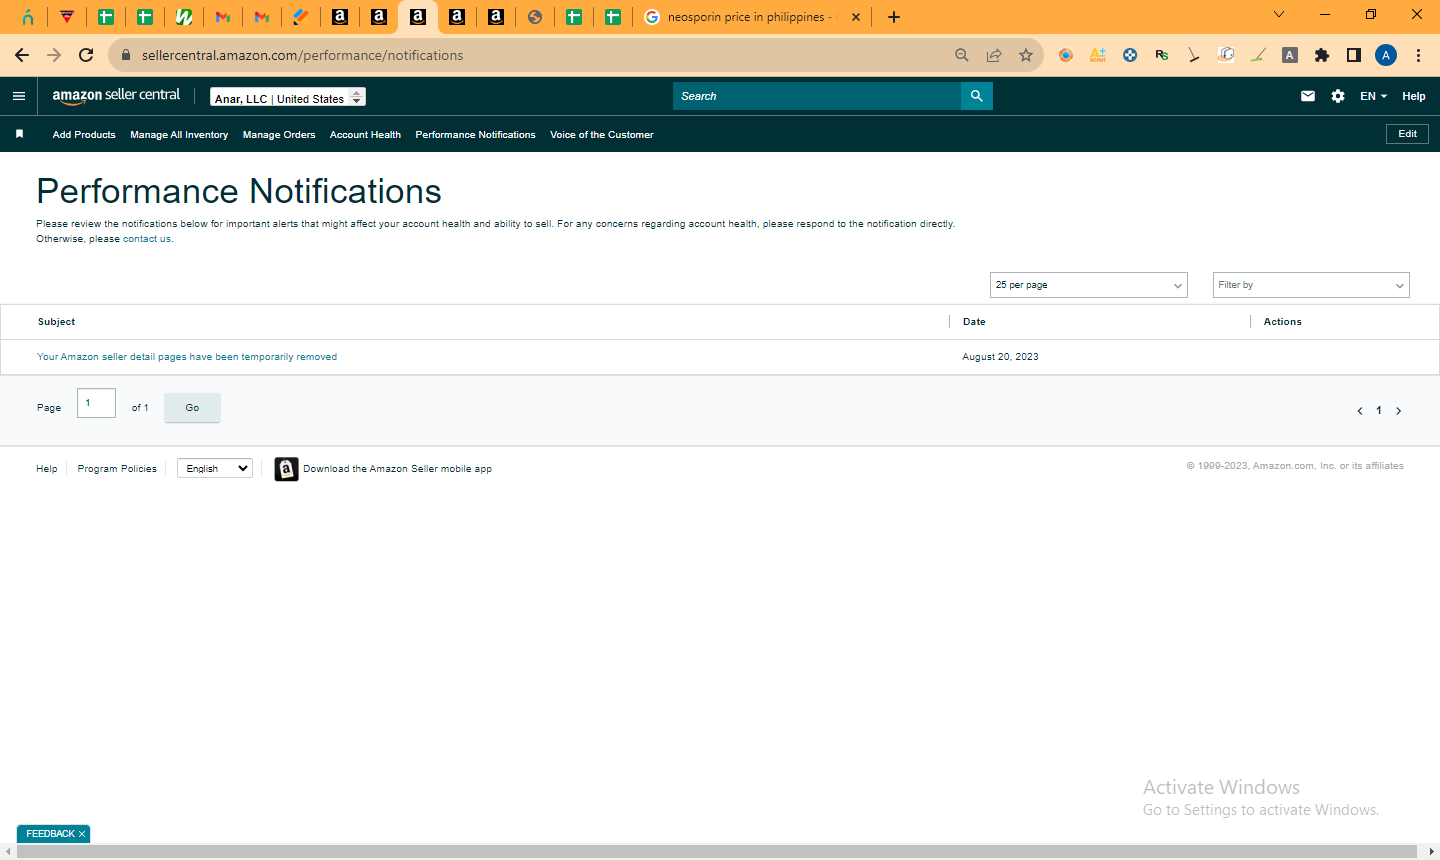Click the zoom magnifier in address bar
Image resolution: width=1440 pixels, height=860 pixels.
tap(962, 55)
